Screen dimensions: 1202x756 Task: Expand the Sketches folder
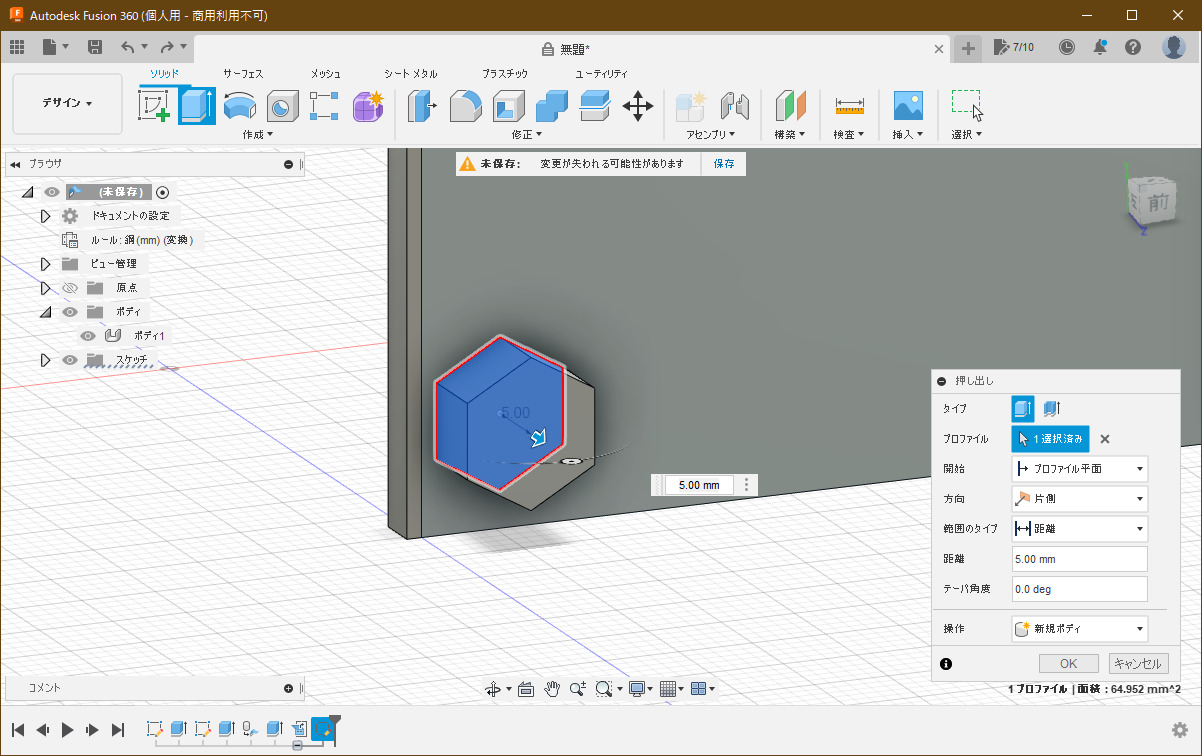click(x=45, y=360)
